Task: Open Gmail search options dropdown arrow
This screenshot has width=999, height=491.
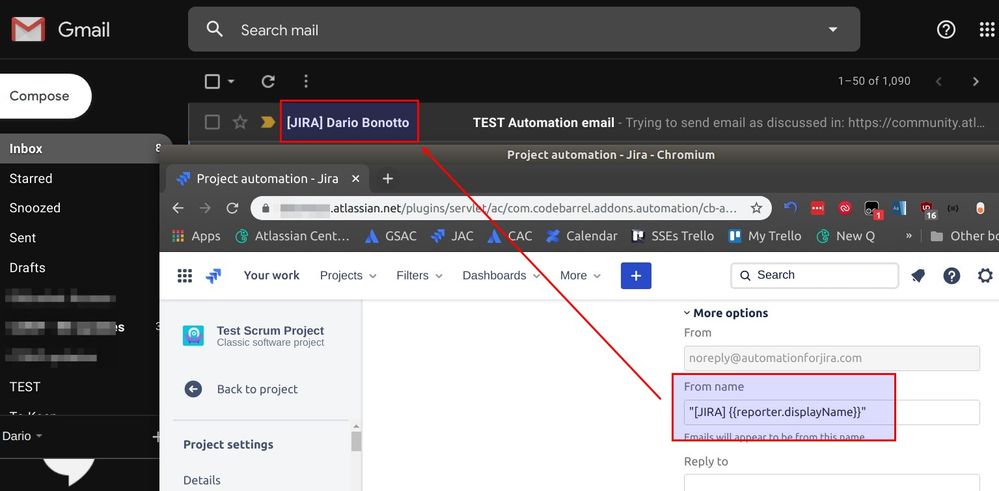Action: [832, 29]
